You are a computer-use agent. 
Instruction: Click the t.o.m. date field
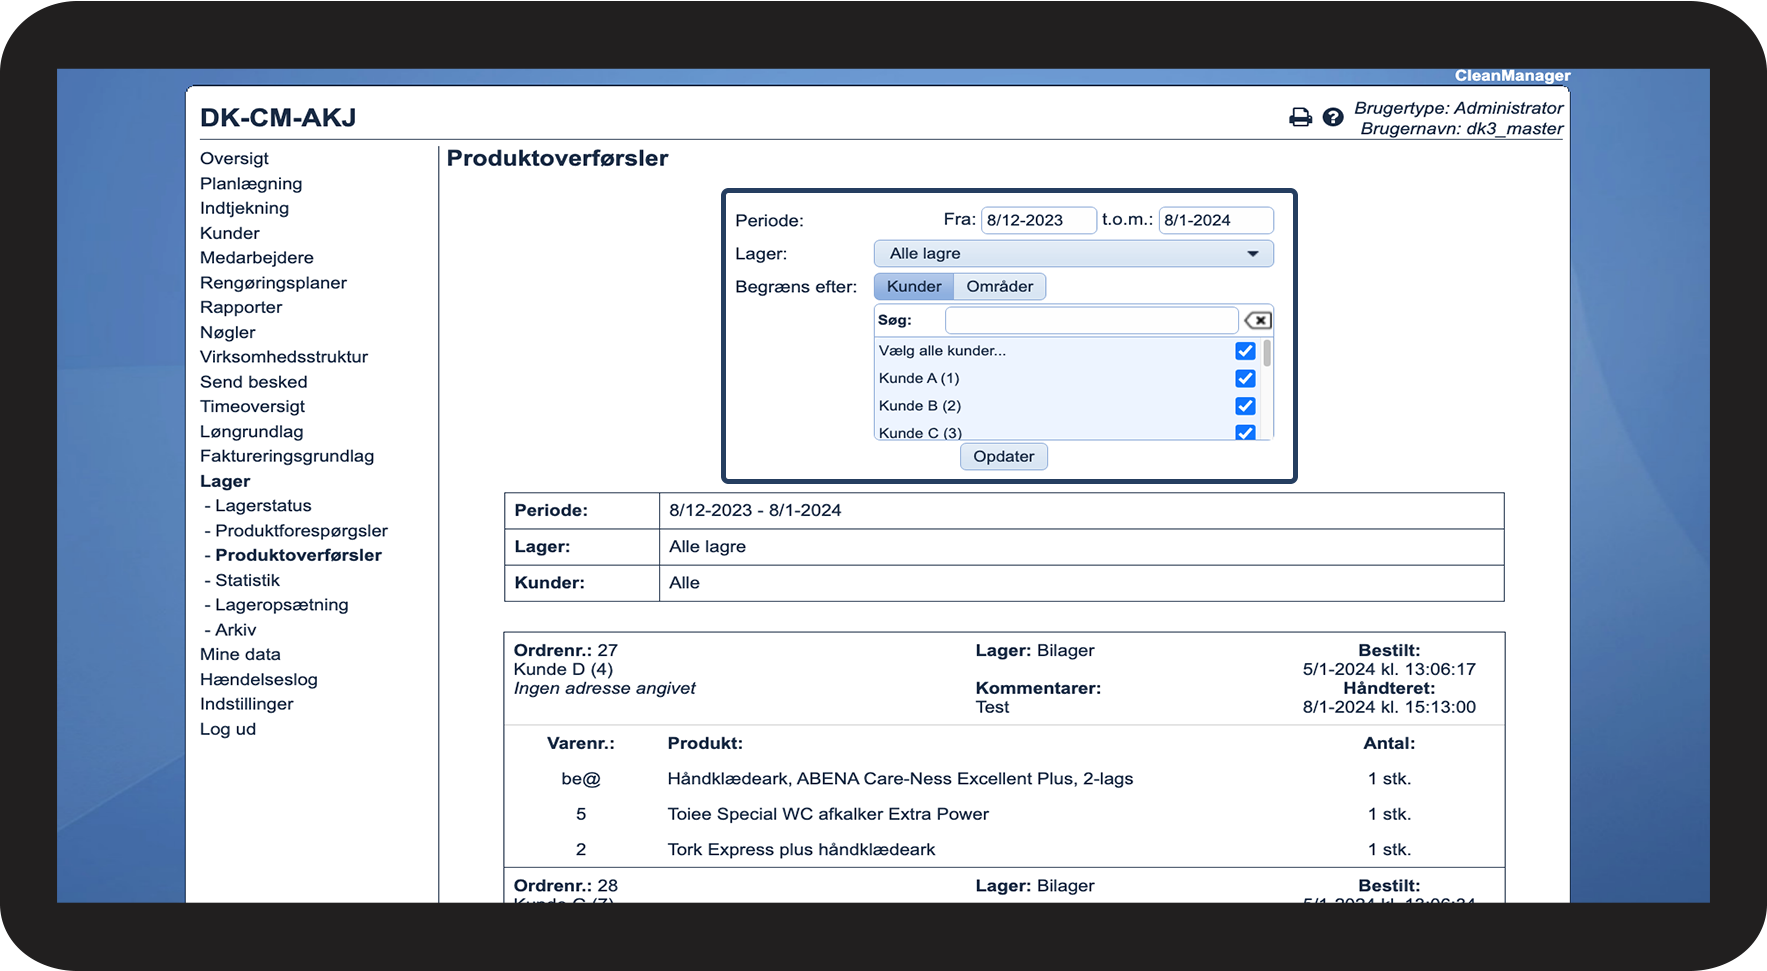(x=1215, y=221)
